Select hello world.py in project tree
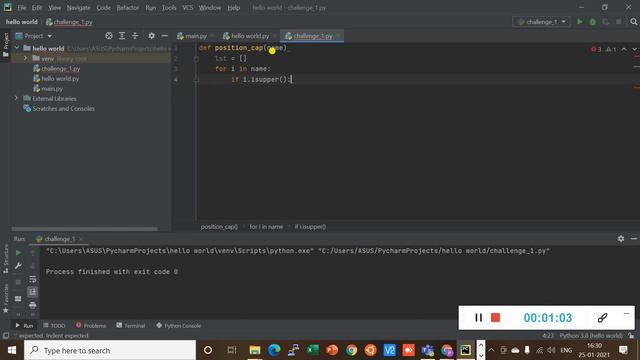 (60, 78)
